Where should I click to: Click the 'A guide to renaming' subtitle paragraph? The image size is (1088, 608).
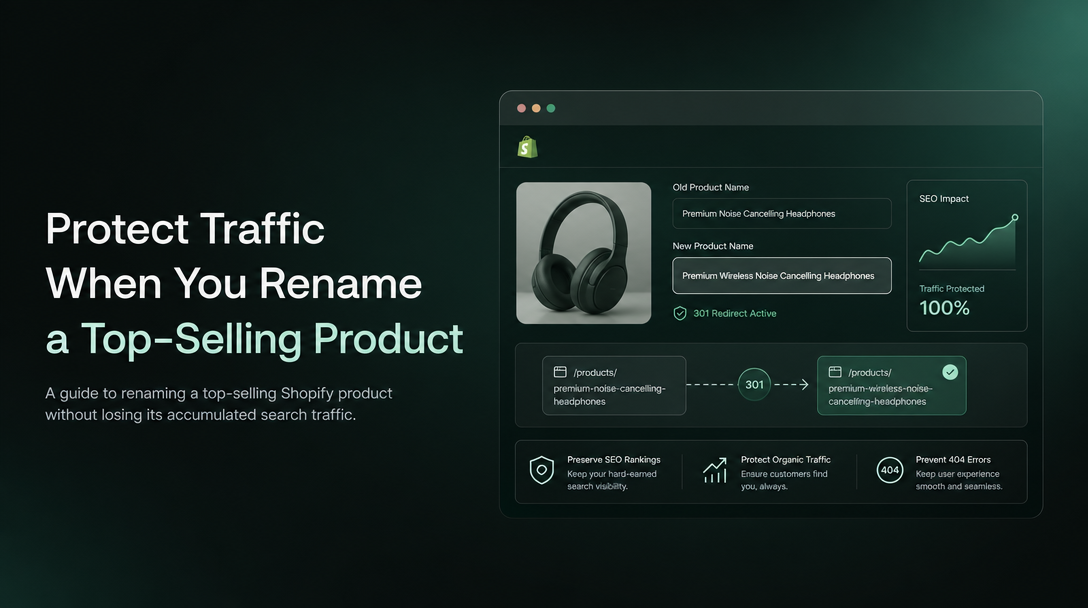point(219,404)
